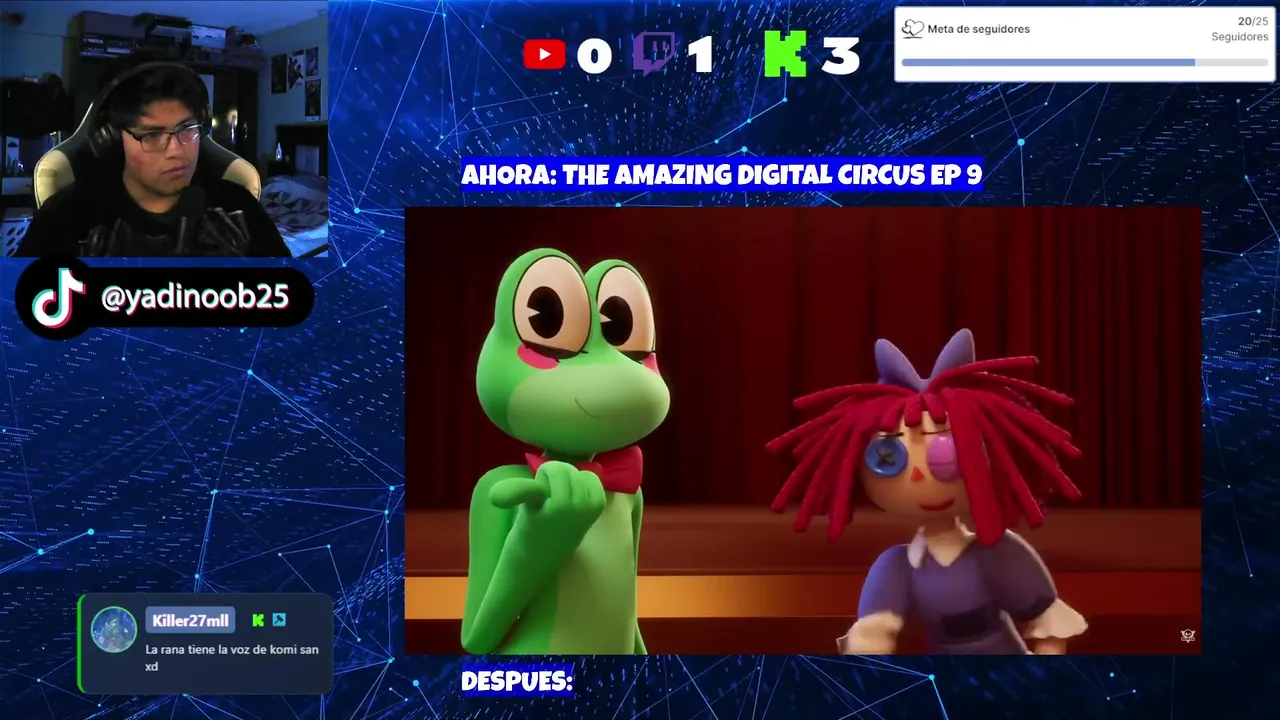Click the follower goal progress bar
Image resolution: width=1280 pixels, height=720 pixels.
tap(1085, 62)
